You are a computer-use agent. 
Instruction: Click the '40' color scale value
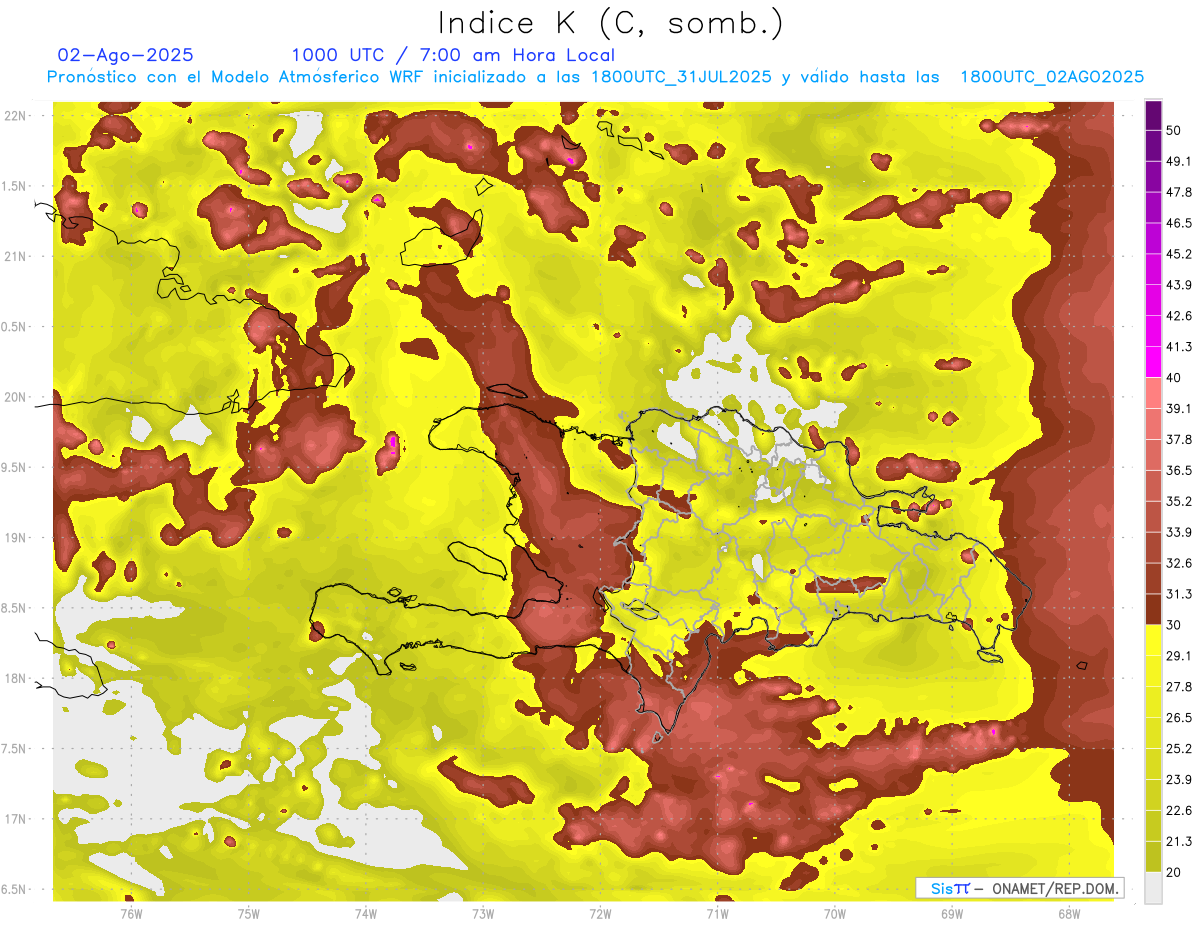[1174, 377]
